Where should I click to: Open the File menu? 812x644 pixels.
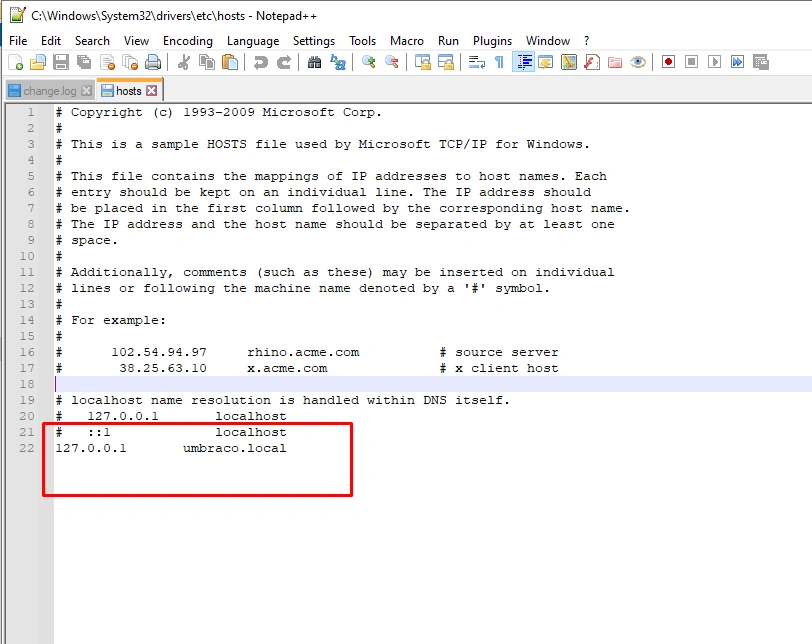18,41
